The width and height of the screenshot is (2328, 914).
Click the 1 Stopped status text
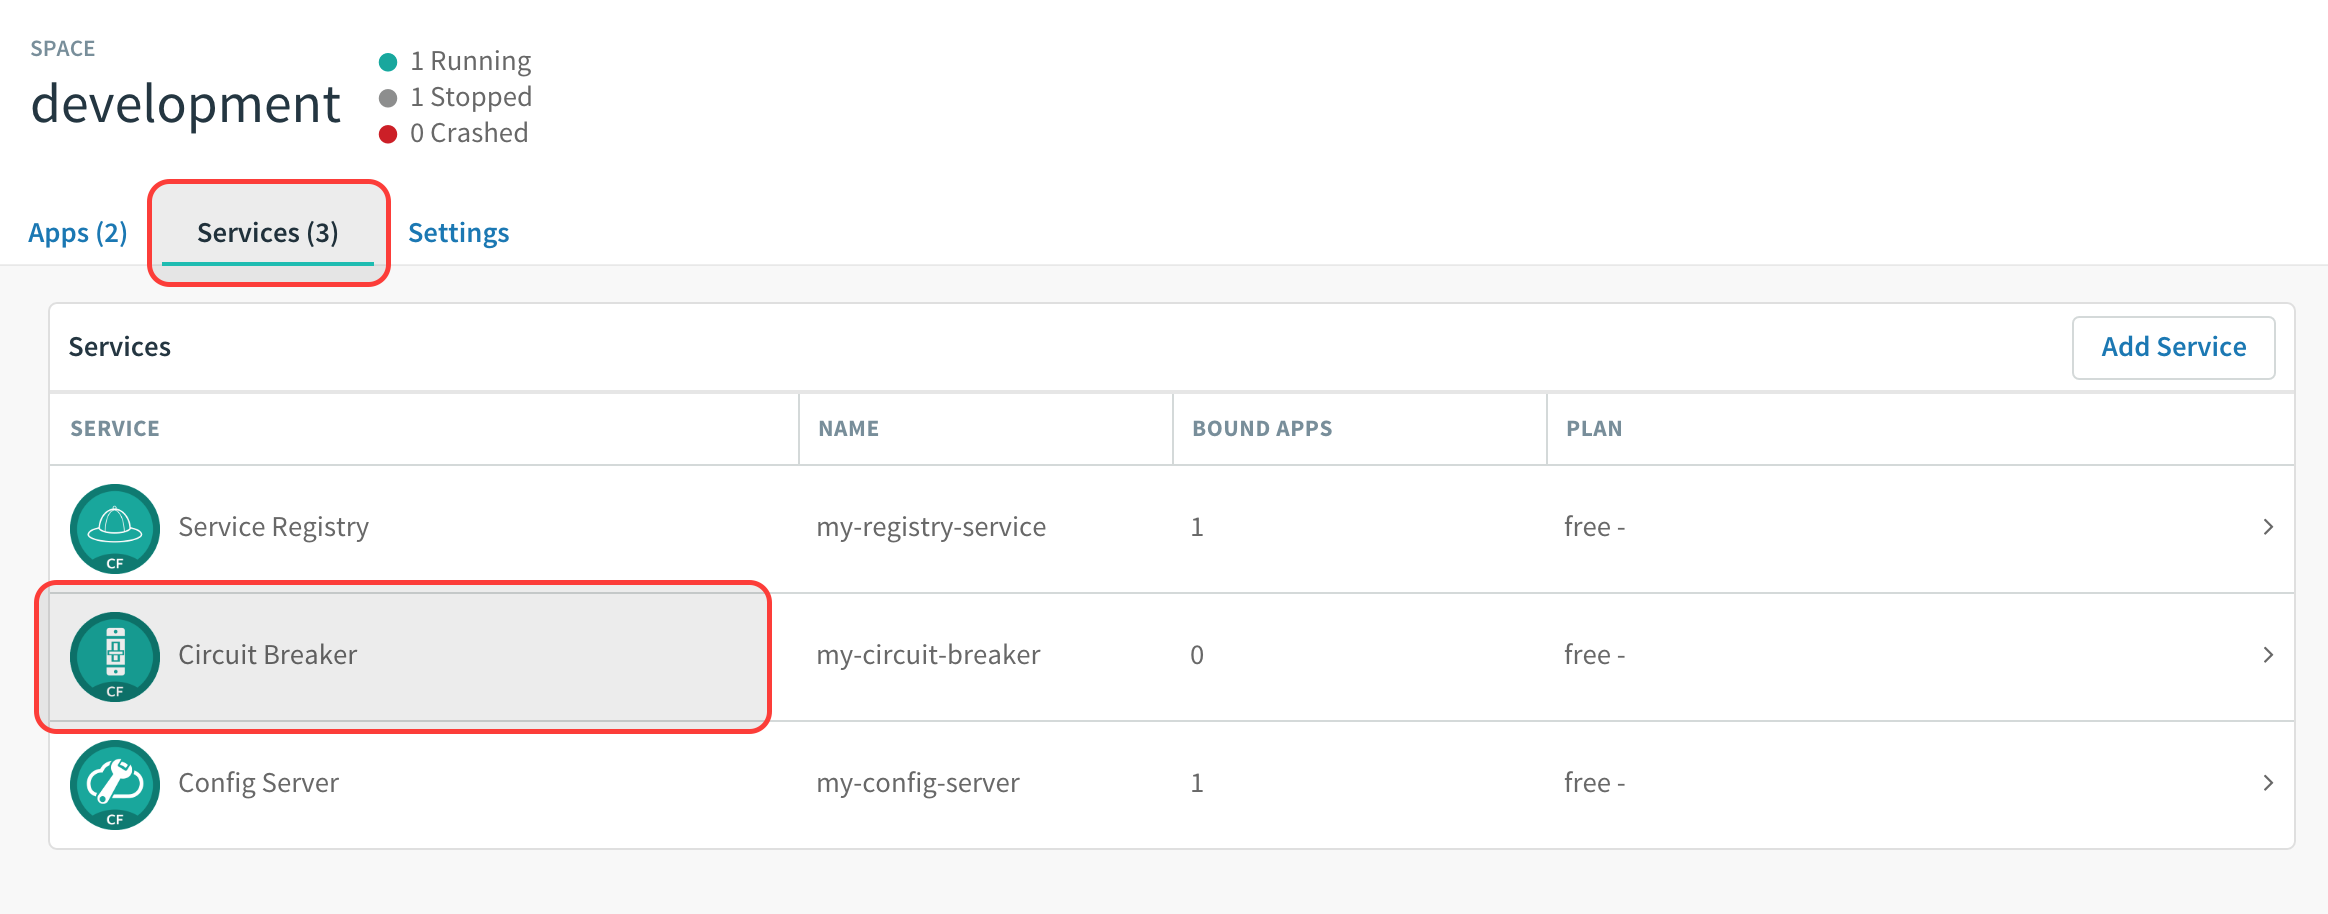click(471, 98)
